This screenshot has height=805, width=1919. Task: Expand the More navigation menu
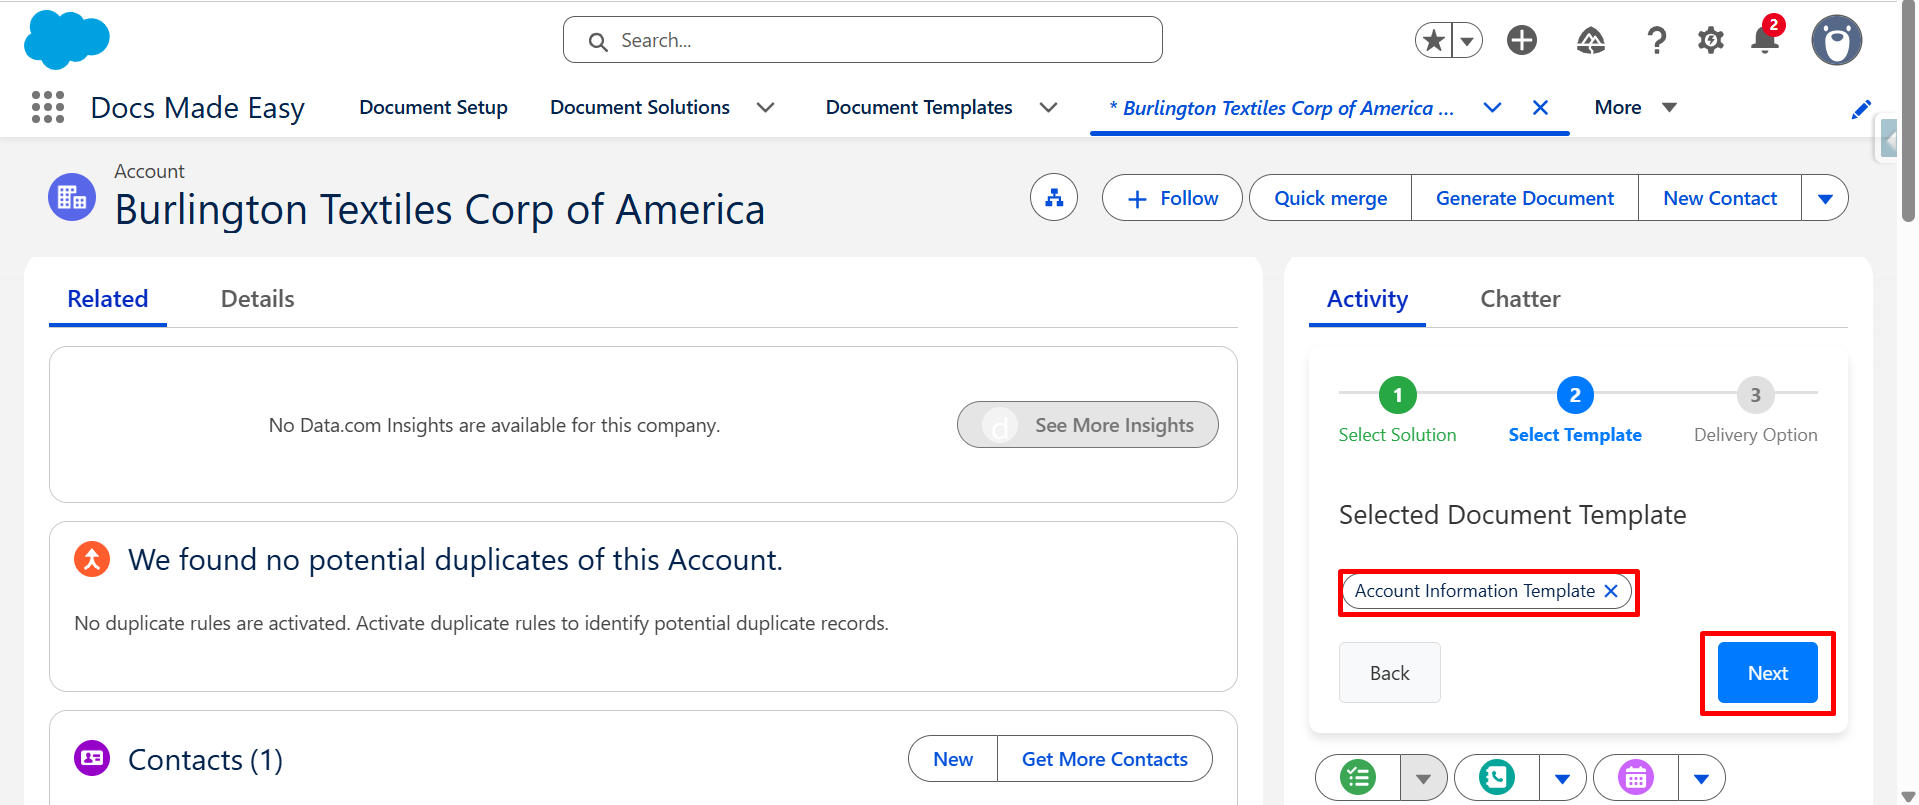1635,107
